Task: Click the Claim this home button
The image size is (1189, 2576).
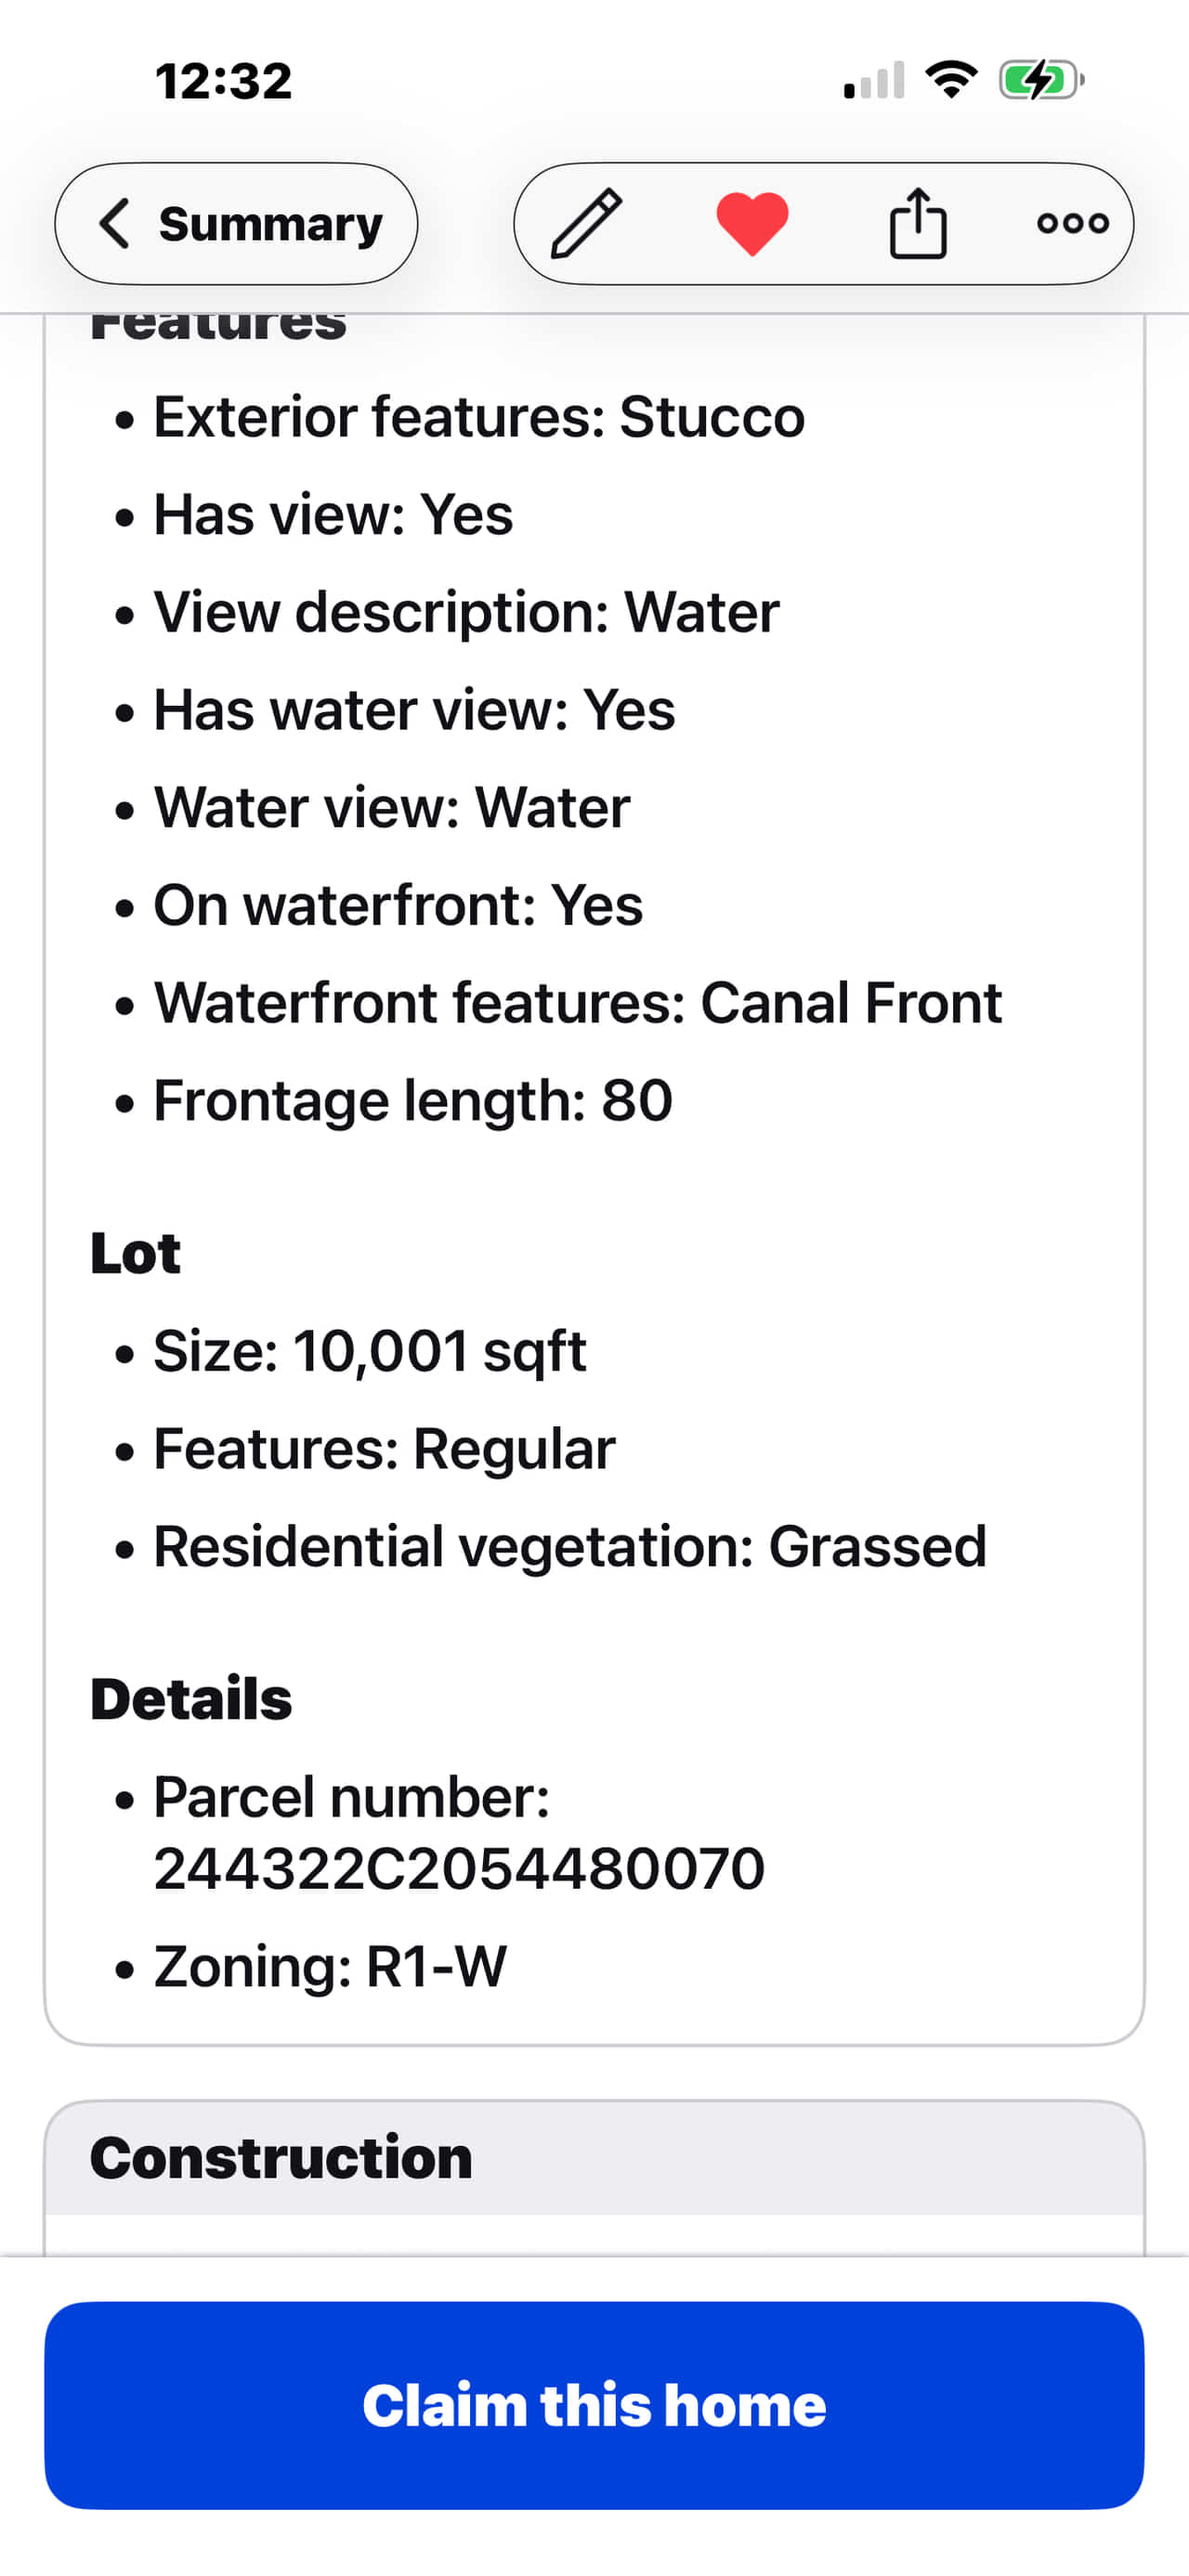Action: (x=594, y=2405)
